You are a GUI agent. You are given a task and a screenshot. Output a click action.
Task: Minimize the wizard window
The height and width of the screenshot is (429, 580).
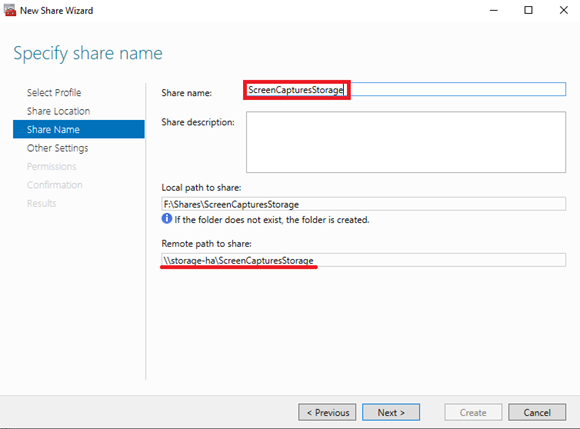pos(494,10)
